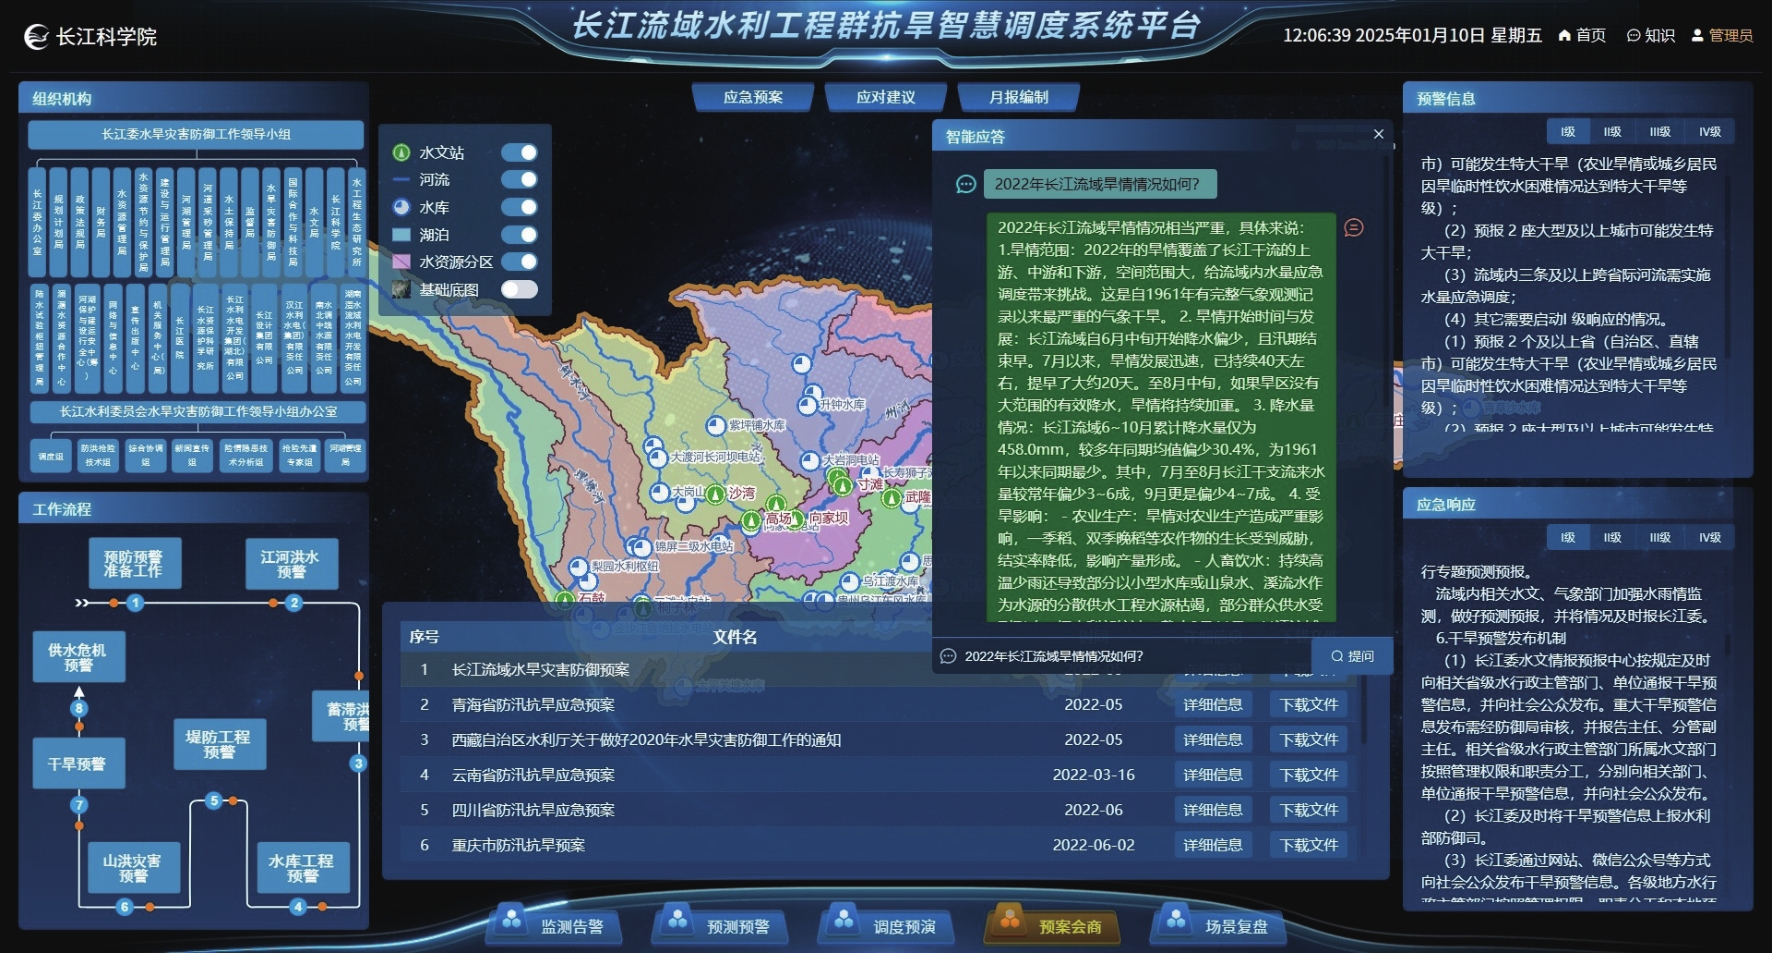
Task: Click the copy icon beside the answer
Action: 1354,228
